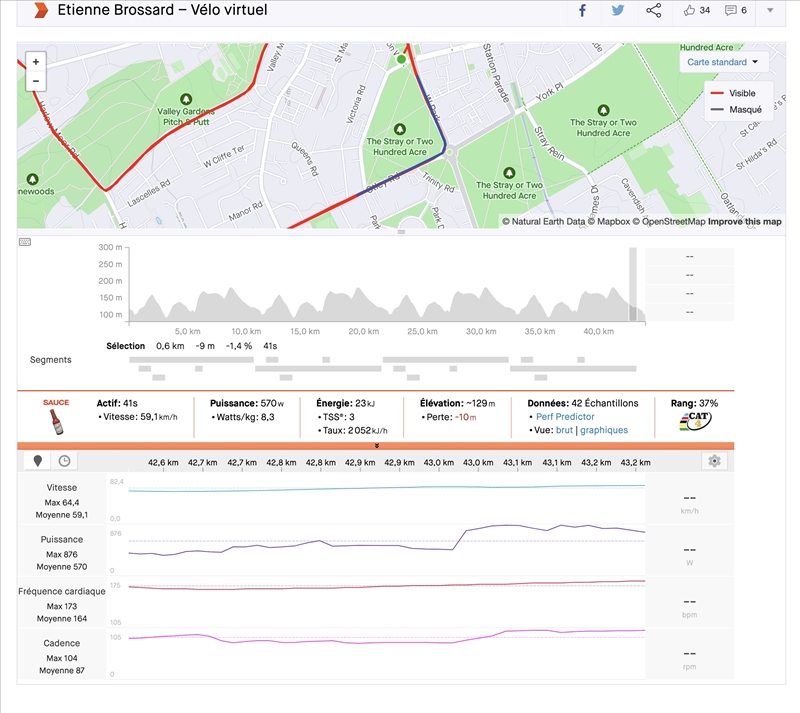This screenshot has width=800, height=713.
Task: Click the highlighted selection on the elevation profile
Action: pos(633,284)
